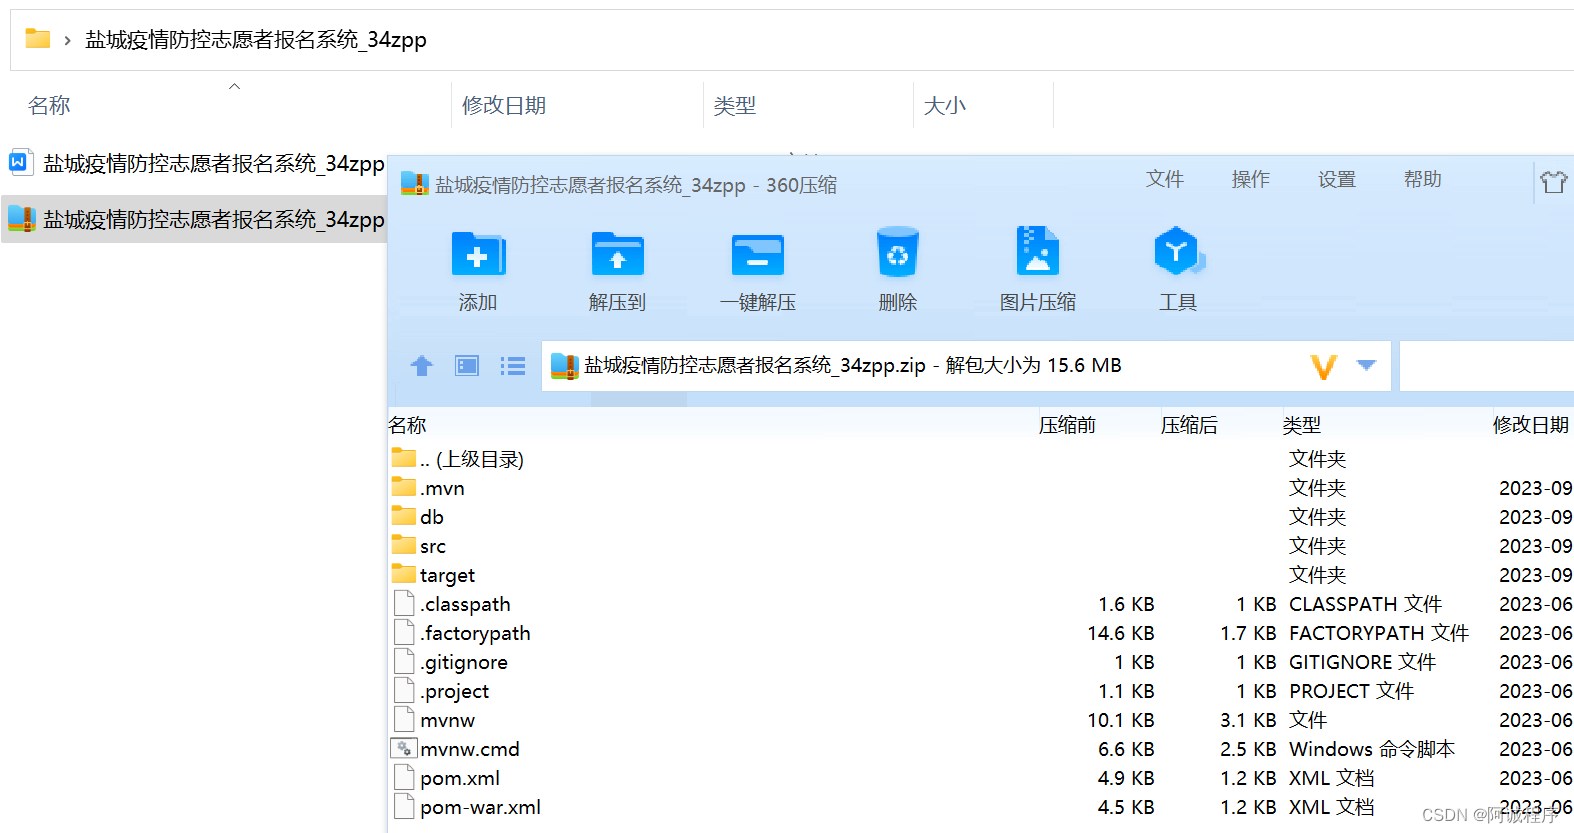Click the 删除 (Delete) trash icon
Viewport: 1574px width, 833px height.
(x=897, y=251)
